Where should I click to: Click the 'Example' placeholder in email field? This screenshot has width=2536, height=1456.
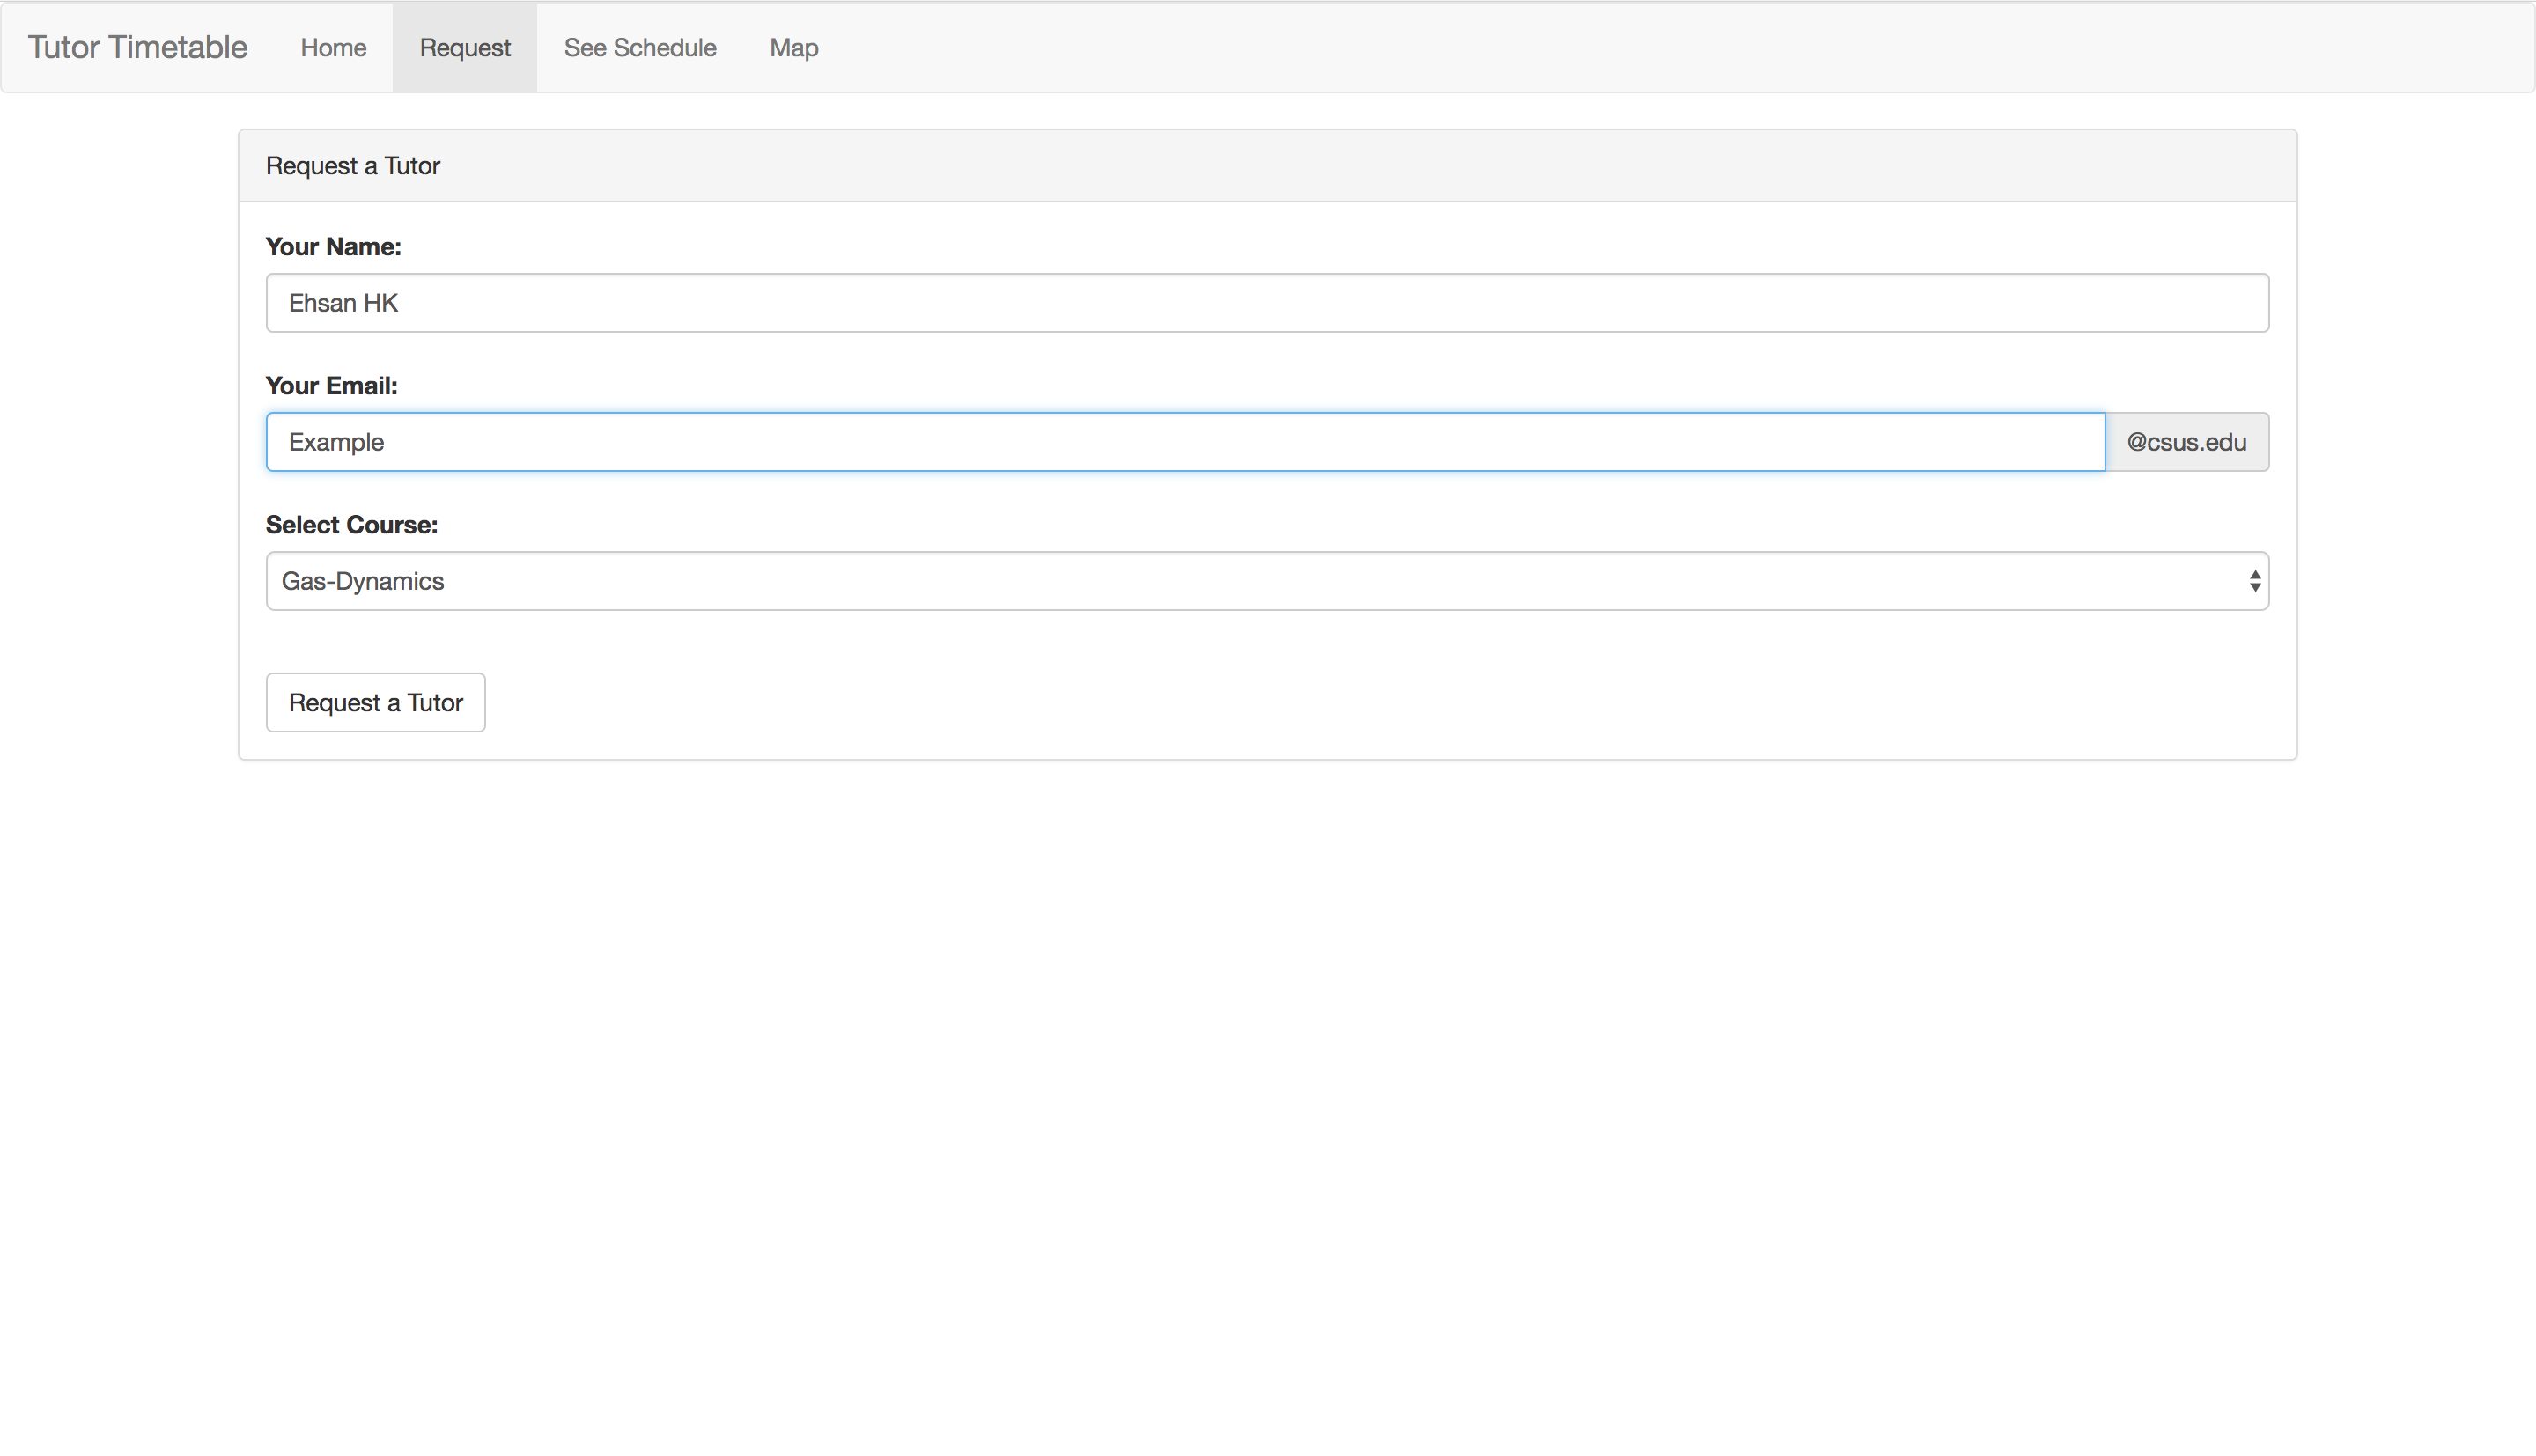point(336,441)
